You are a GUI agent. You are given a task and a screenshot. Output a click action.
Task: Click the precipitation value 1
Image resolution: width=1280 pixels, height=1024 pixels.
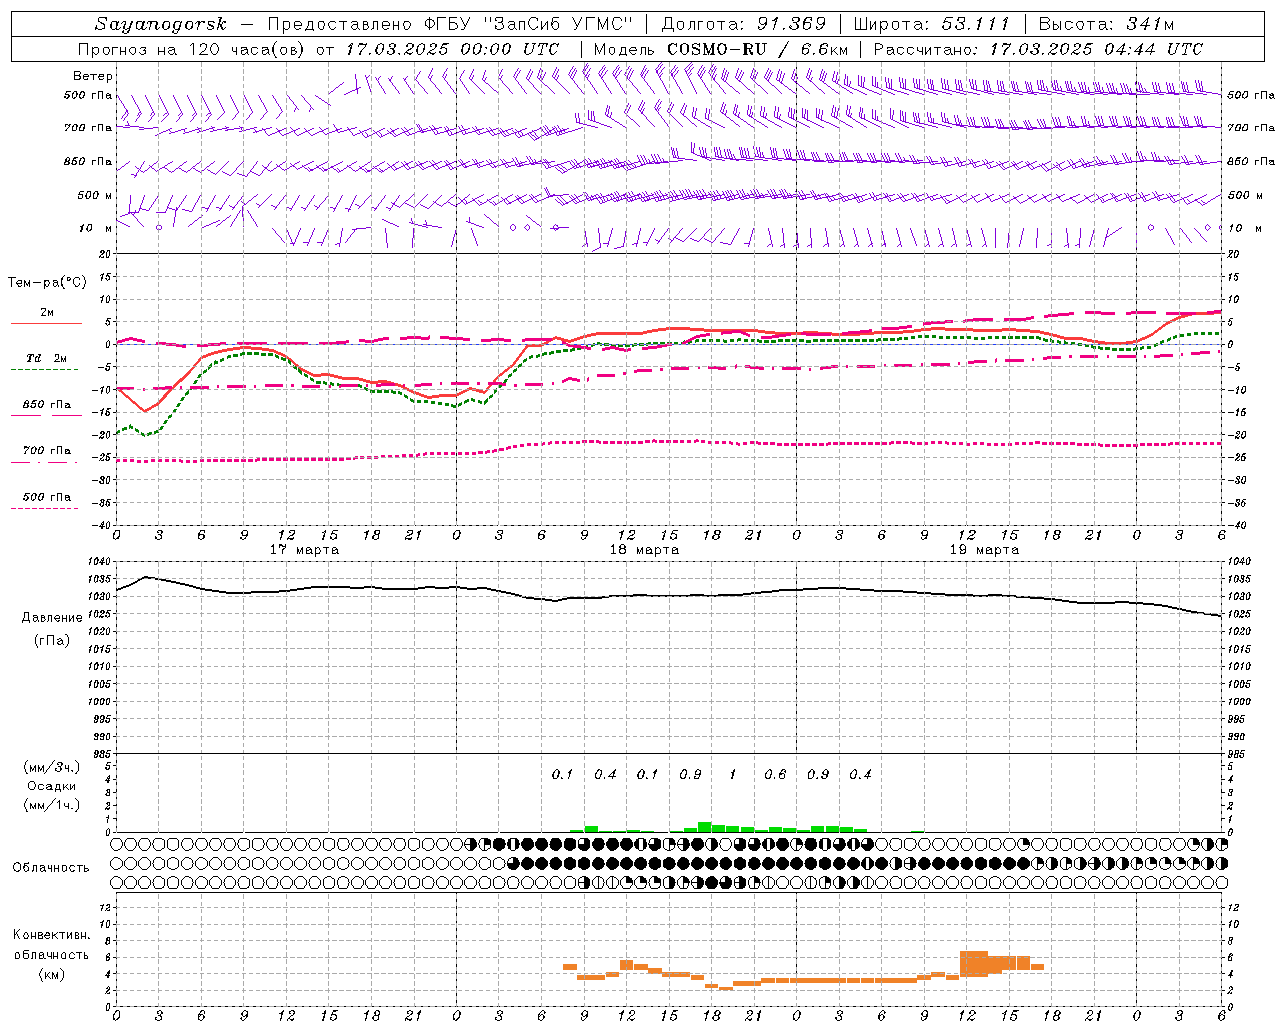tap(733, 775)
